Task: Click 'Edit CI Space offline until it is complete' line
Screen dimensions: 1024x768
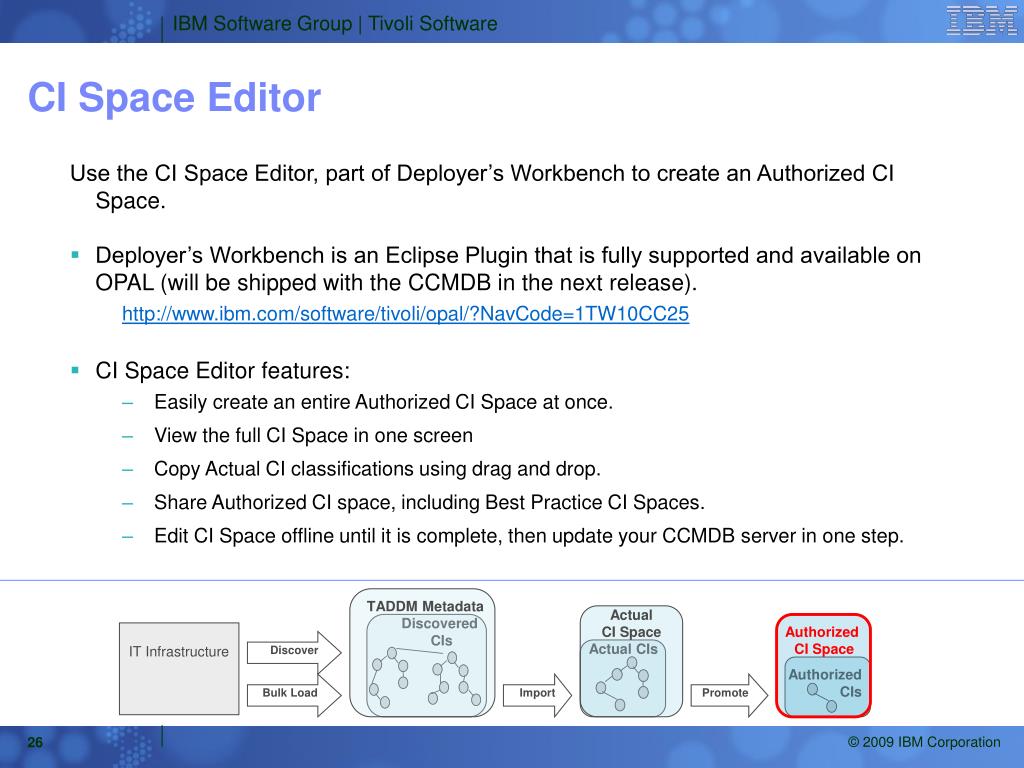Action: point(529,536)
